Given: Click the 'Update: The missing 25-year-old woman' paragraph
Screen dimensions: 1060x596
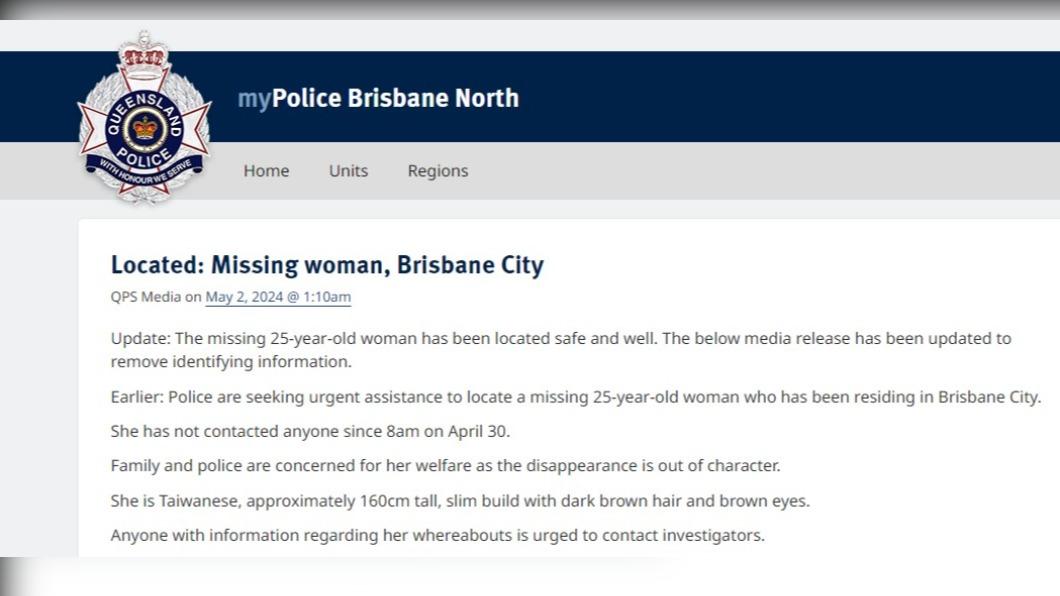Looking at the screenshot, I should tap(561, 350).
